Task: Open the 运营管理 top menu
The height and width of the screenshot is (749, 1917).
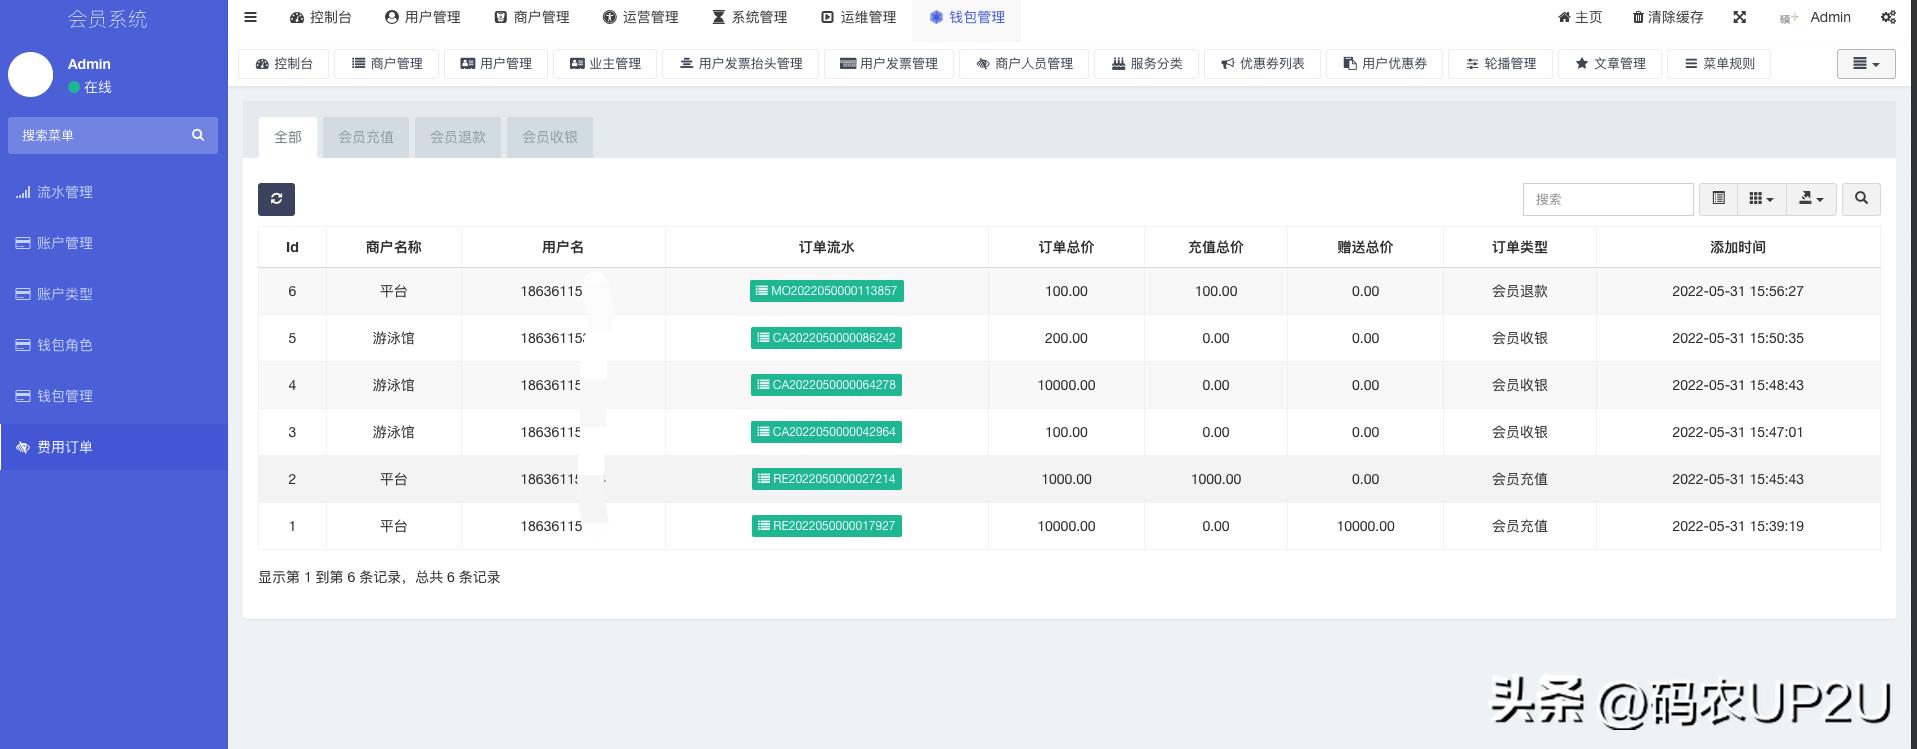Action: tap(641, 17)
